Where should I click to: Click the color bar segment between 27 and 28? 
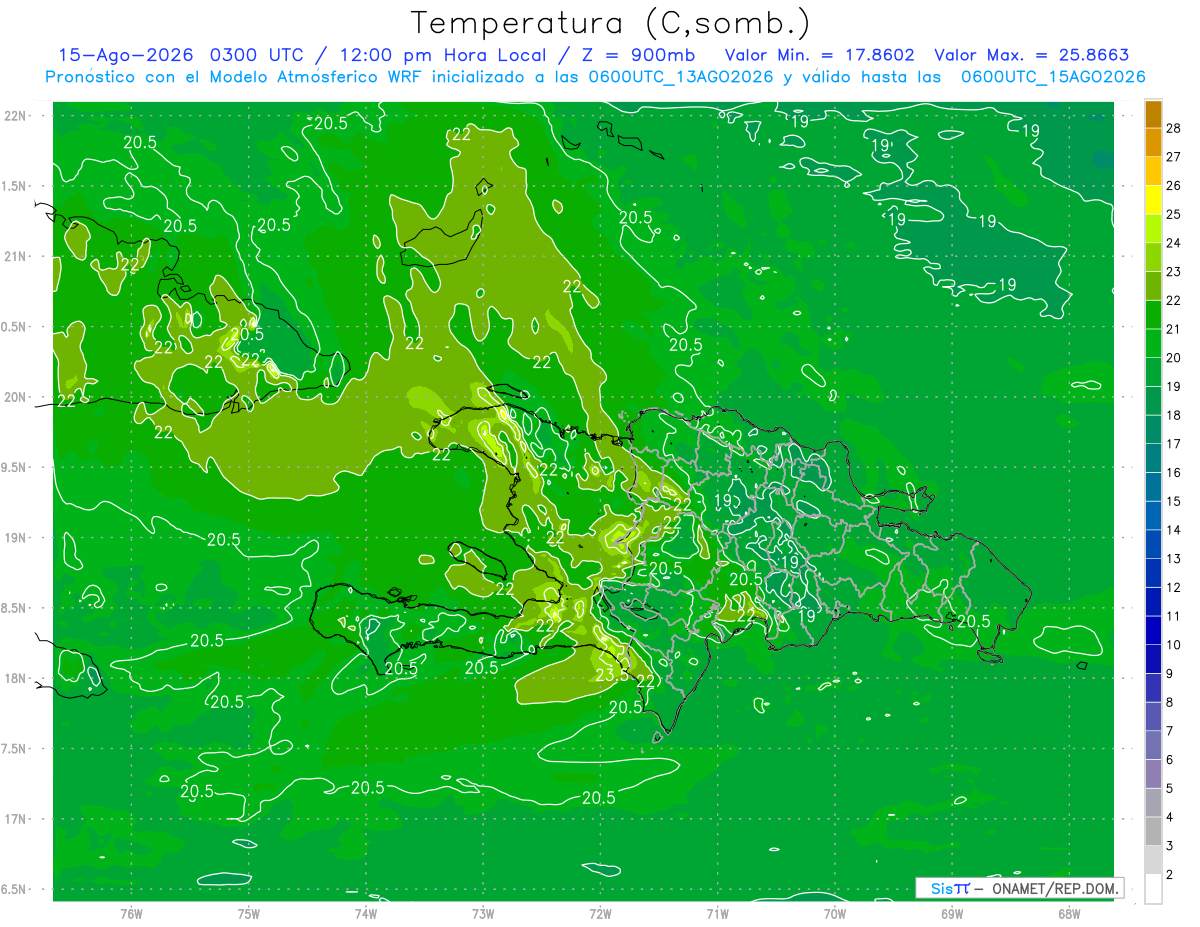[x=1153, y=143]
